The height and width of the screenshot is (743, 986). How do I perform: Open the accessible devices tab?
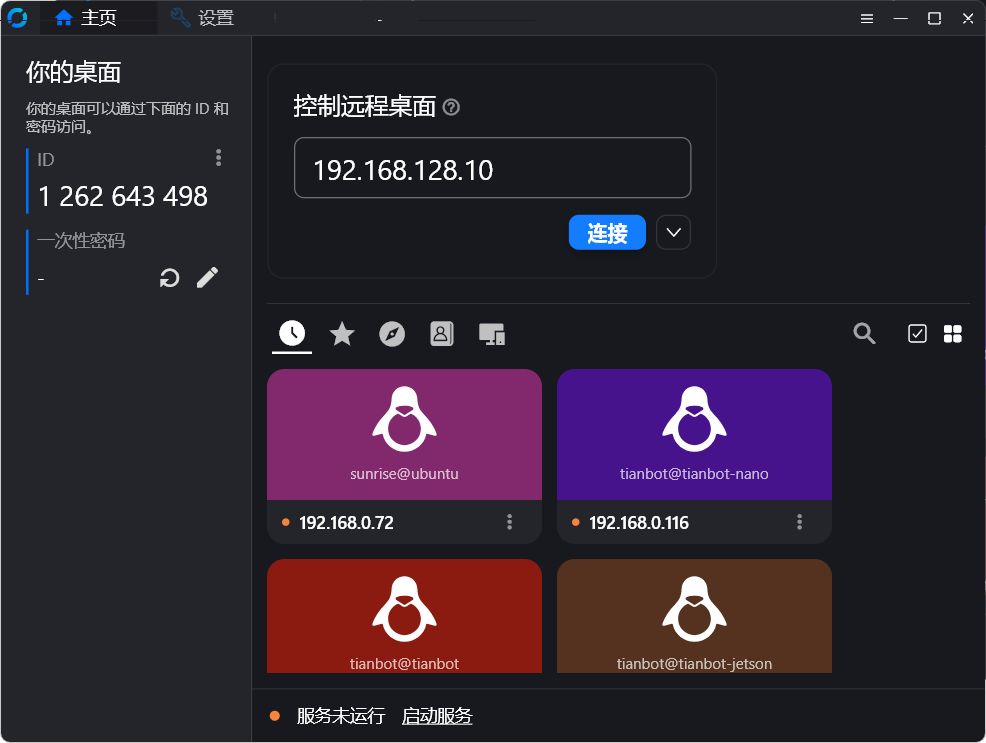[x=491, y=334]
